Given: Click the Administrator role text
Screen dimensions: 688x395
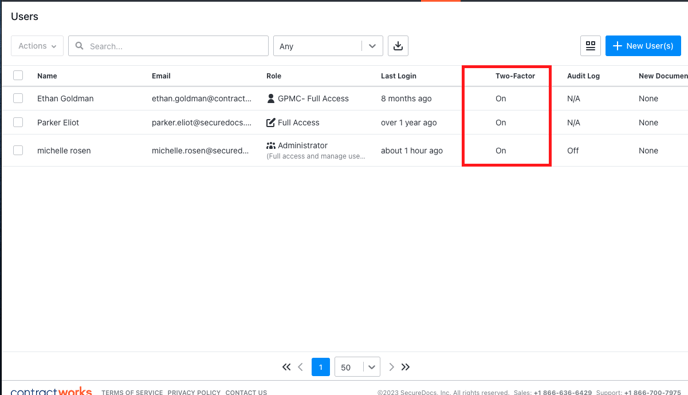Looking at the screenshot, I should pyautogui.click(x=302, y=145).
